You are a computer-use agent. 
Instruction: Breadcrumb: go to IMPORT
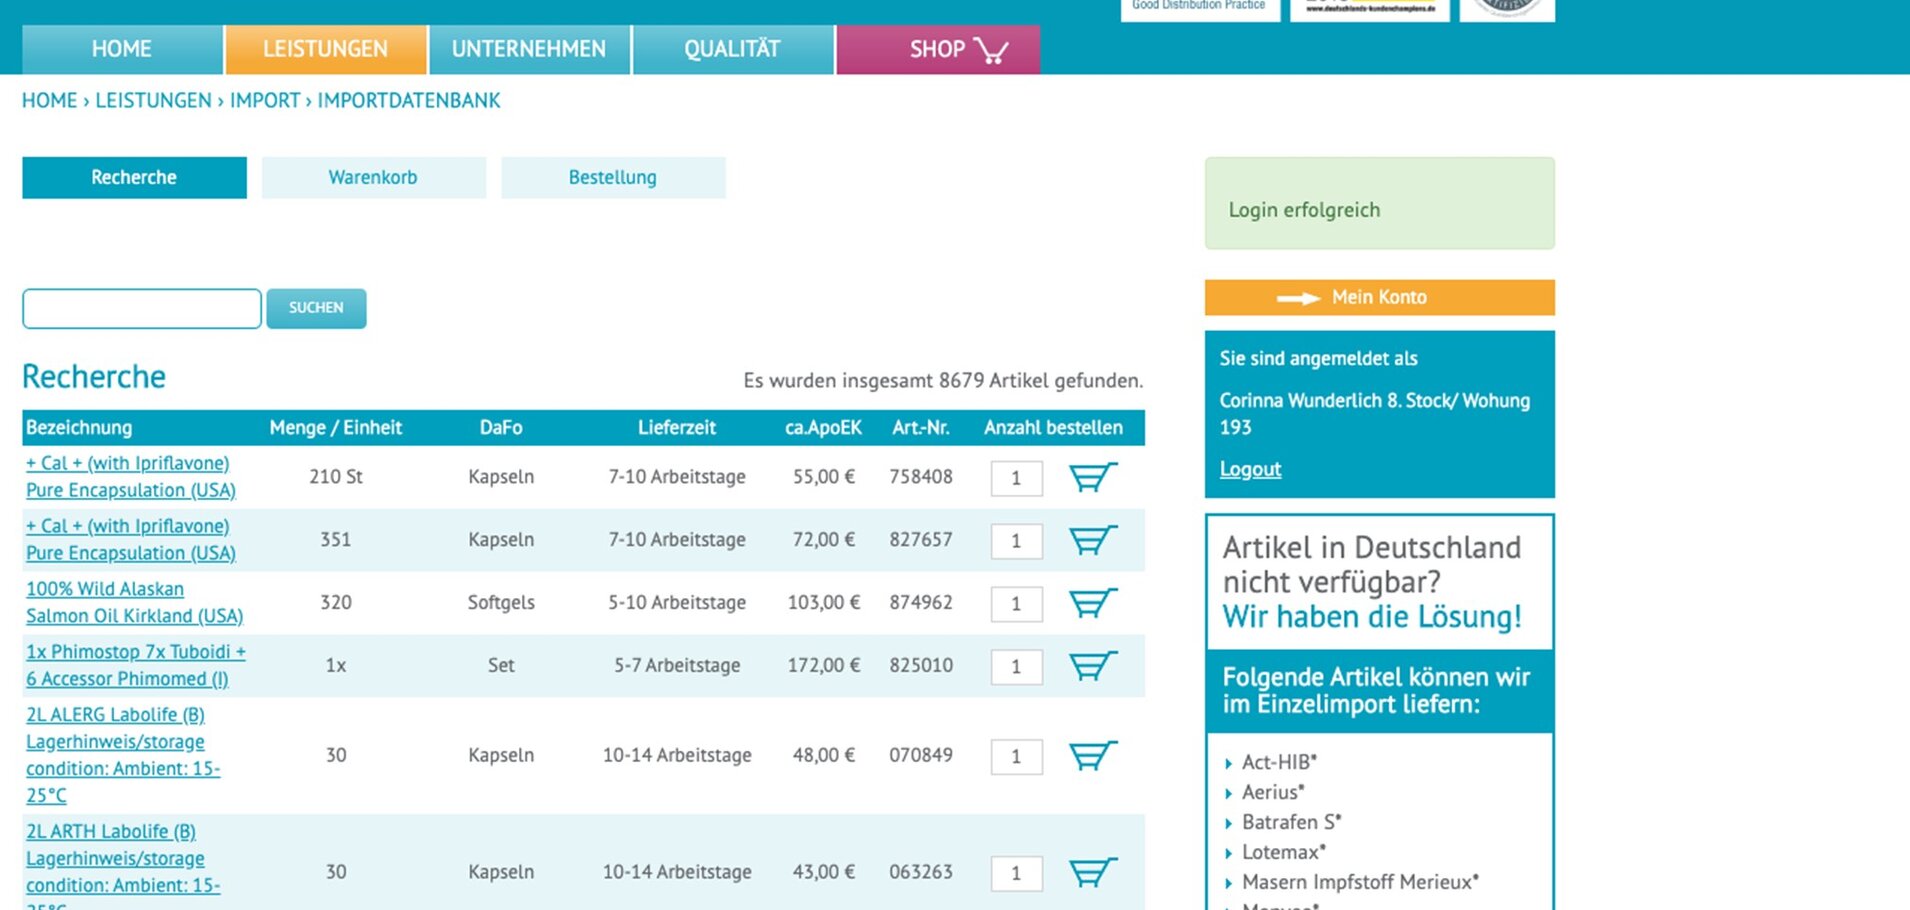[x=265, y=101]
